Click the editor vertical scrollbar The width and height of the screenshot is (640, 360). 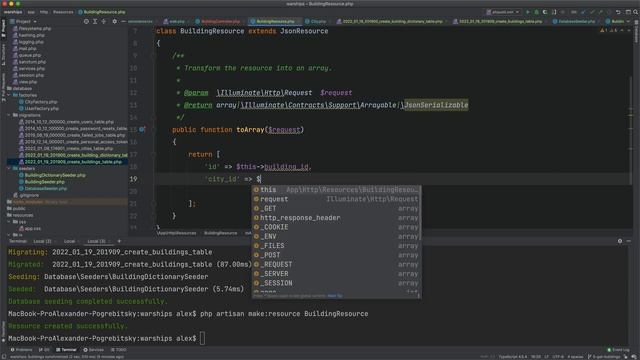631,130
